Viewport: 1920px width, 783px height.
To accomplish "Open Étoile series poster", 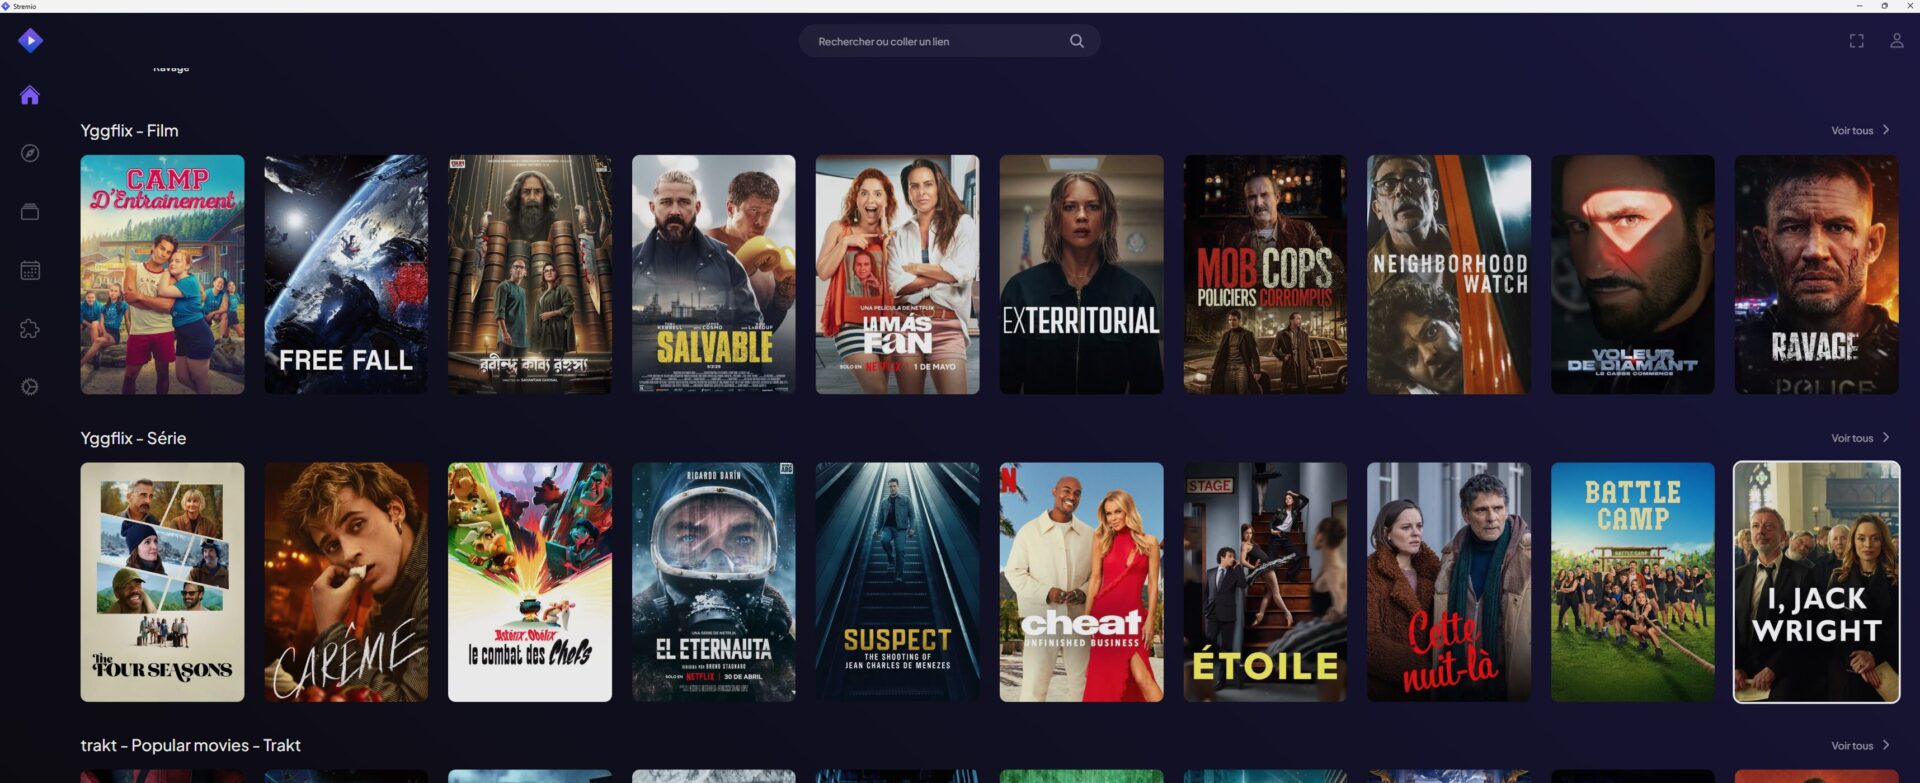I will [x=1265, y=582].
